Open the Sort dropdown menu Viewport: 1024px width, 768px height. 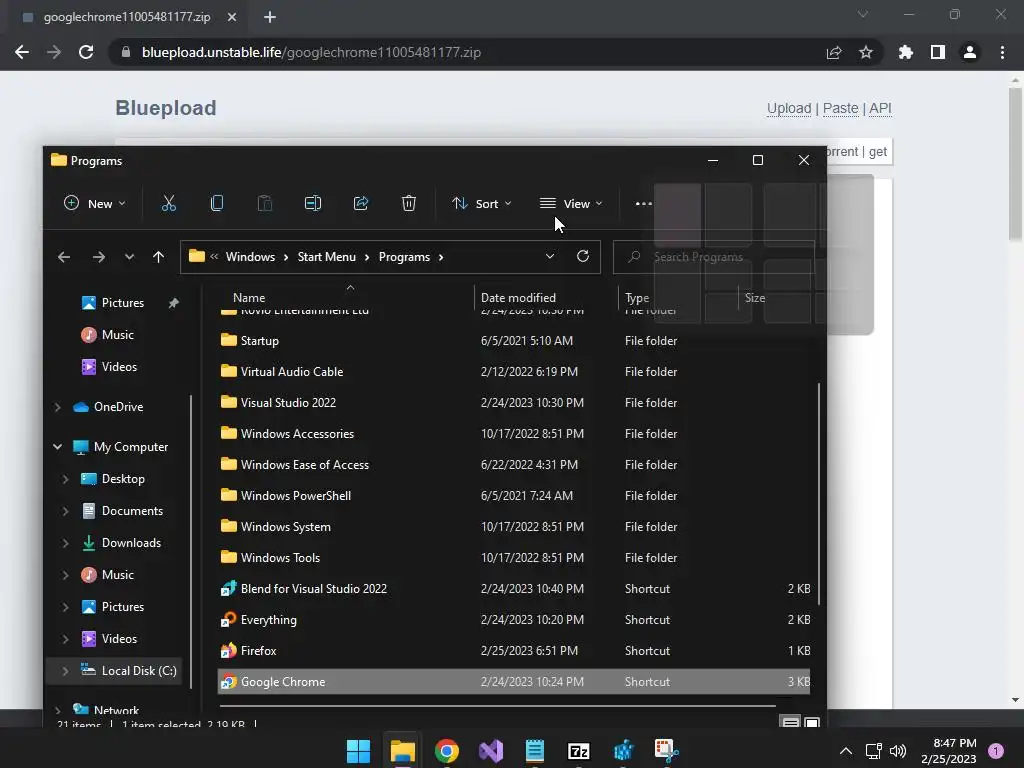(481, 204)
